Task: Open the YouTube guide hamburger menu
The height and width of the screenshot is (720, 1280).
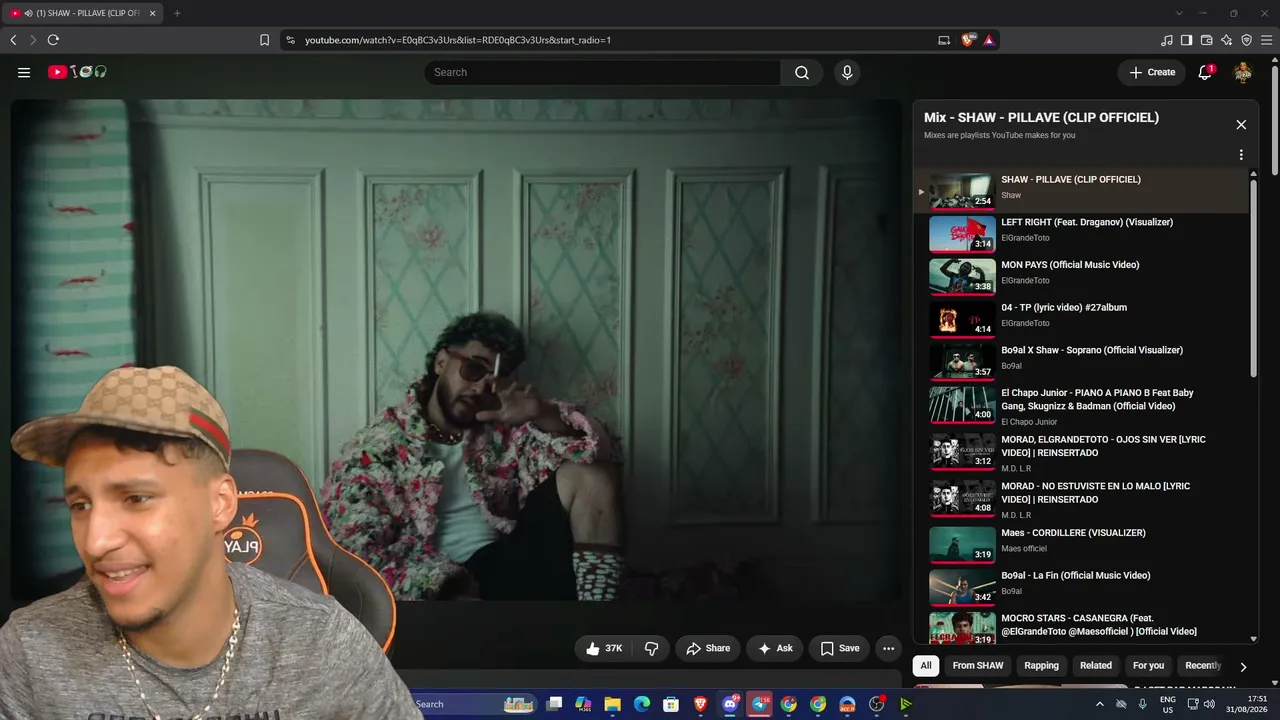Action: 24,72
